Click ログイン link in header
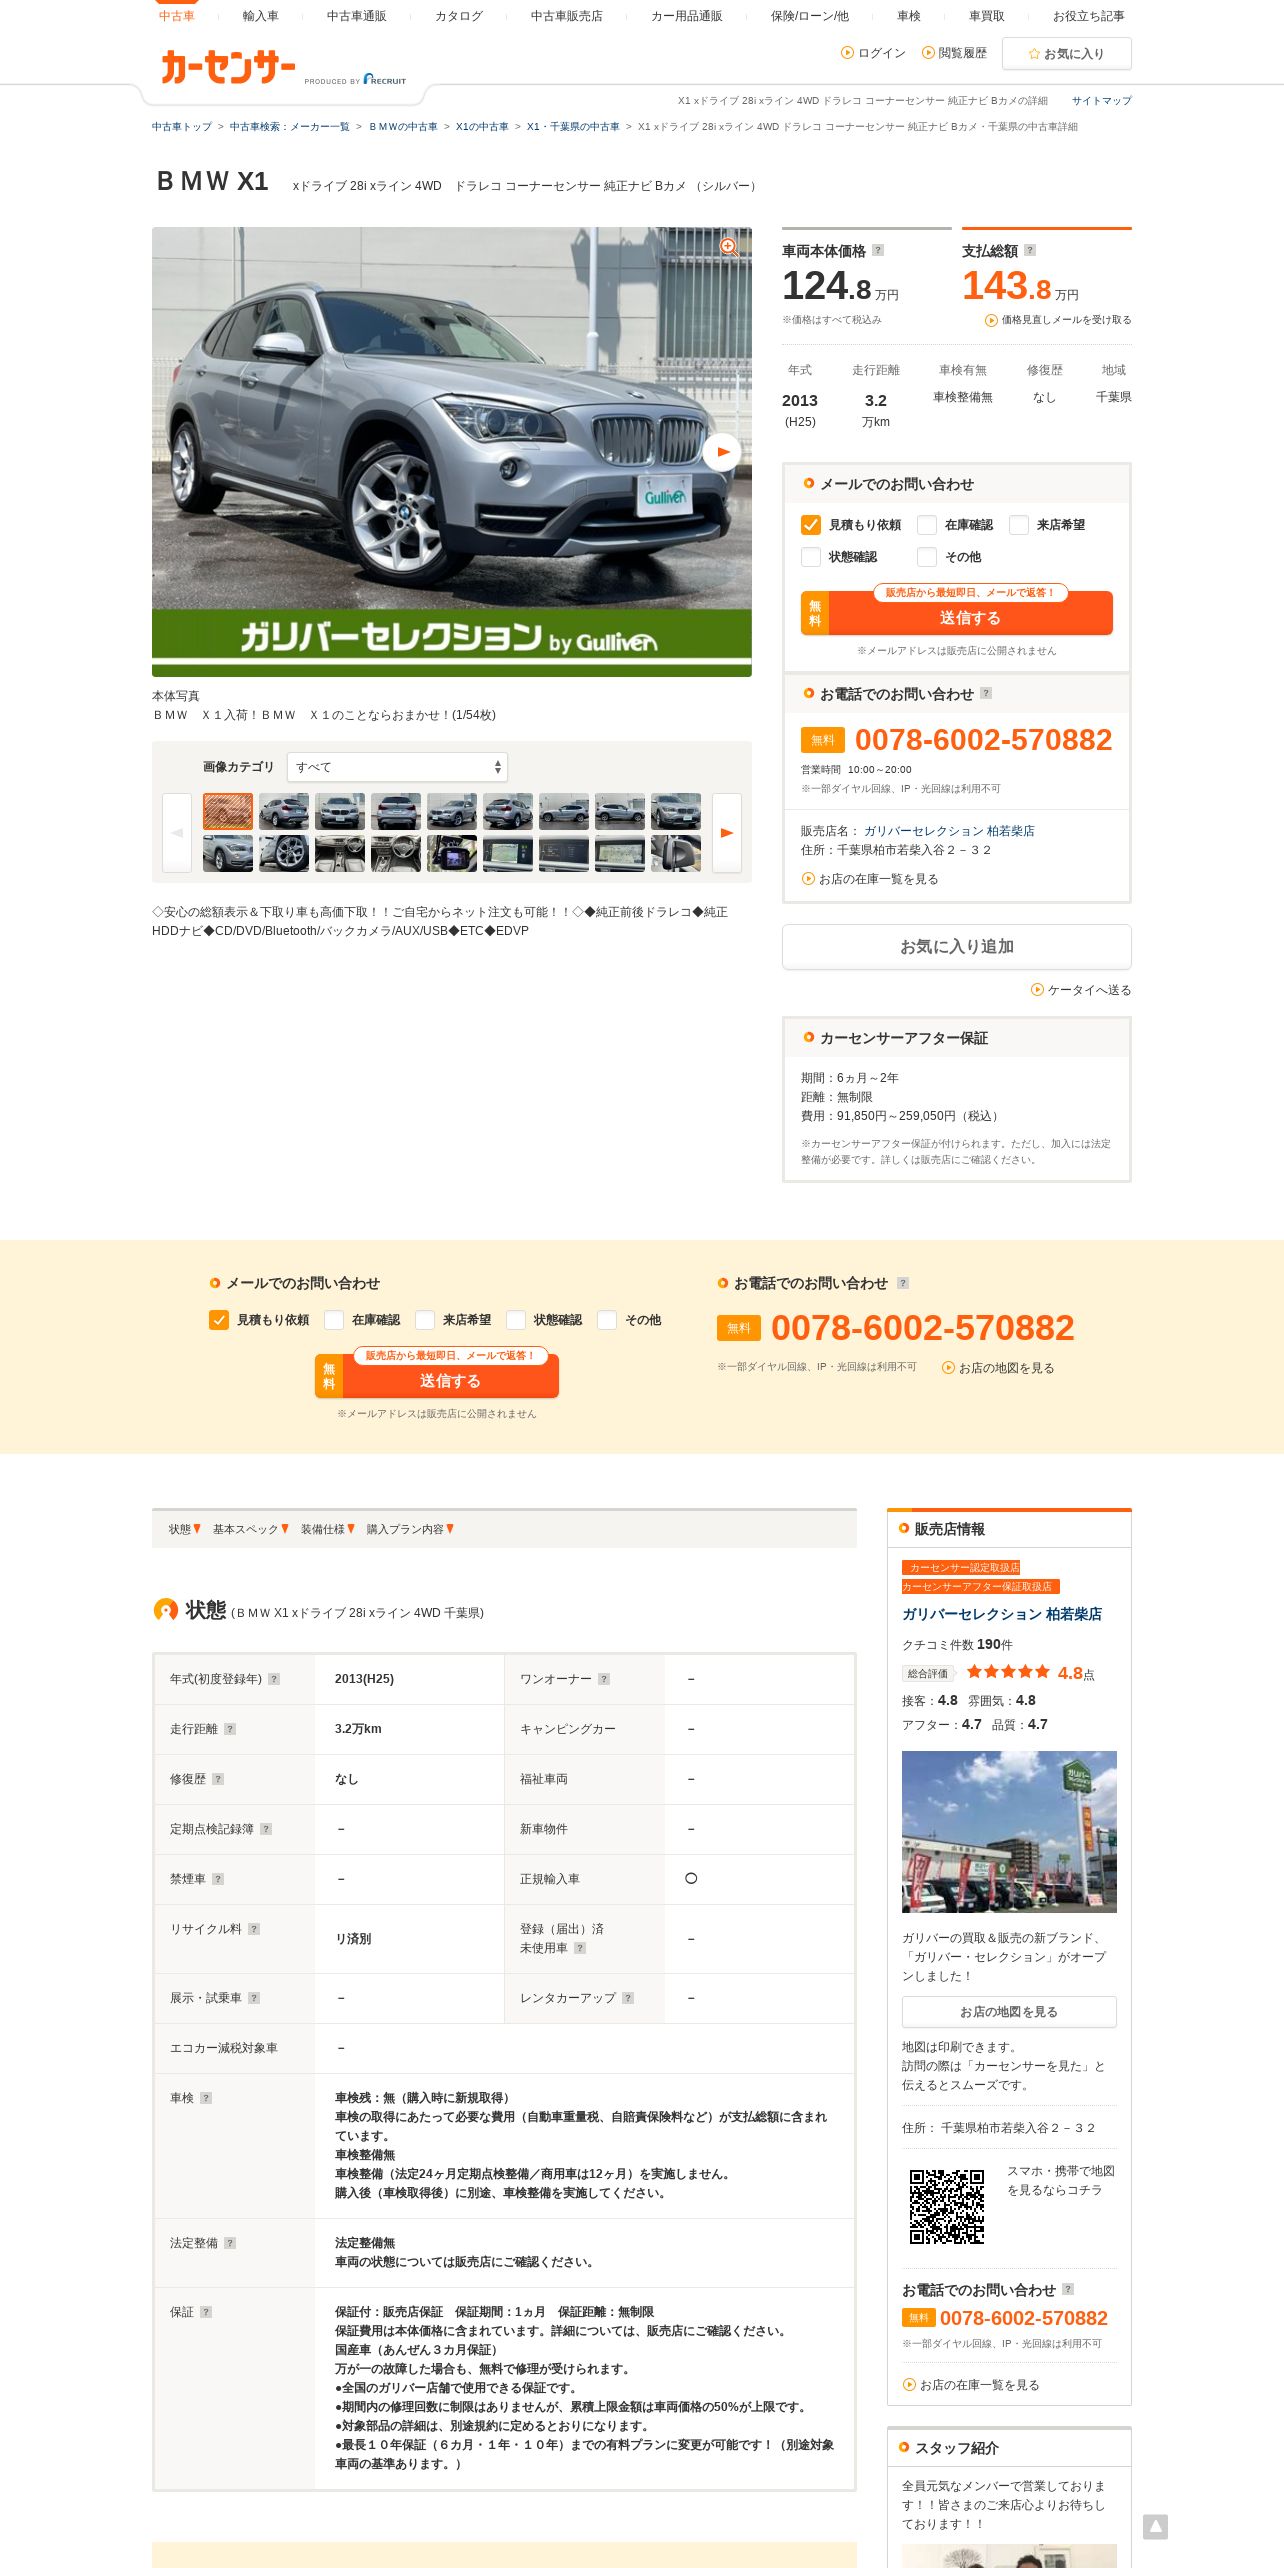This screenshot has height=2568, width=1284. coord(874,53)
